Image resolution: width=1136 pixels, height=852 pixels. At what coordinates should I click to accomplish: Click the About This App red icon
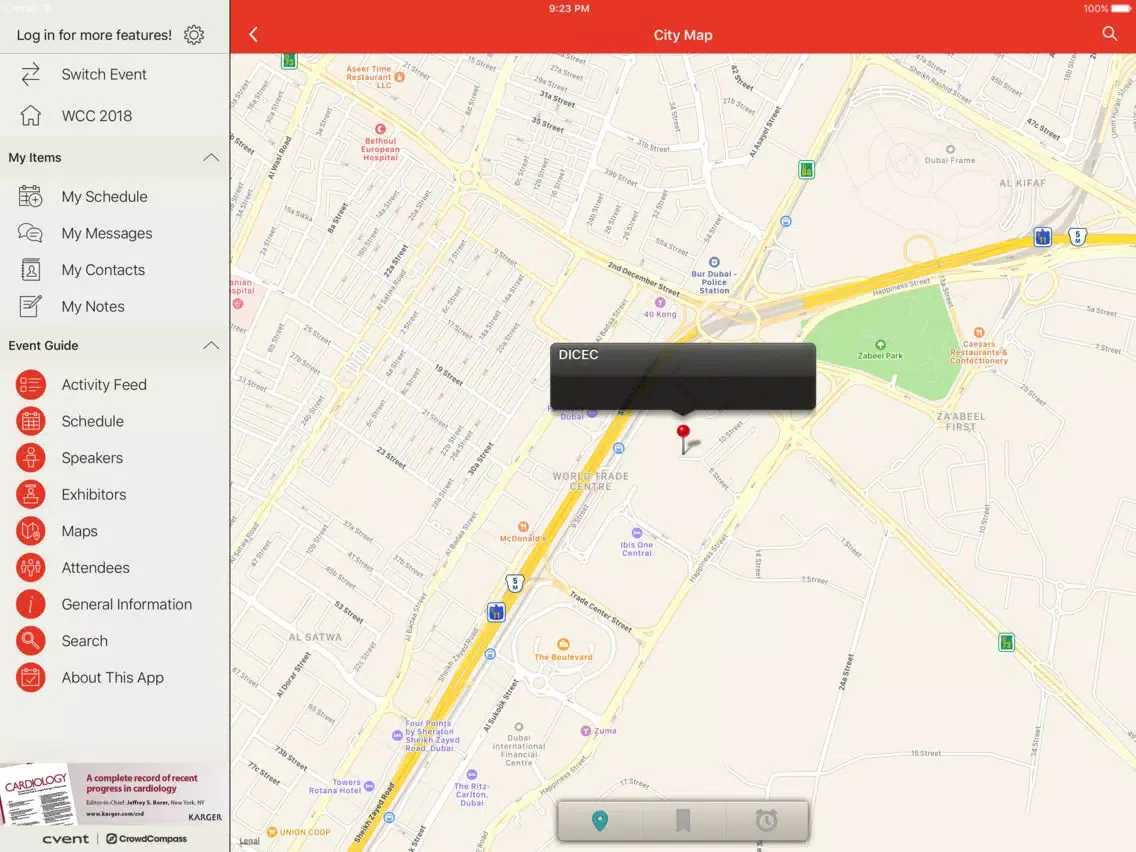pos(30,677)
